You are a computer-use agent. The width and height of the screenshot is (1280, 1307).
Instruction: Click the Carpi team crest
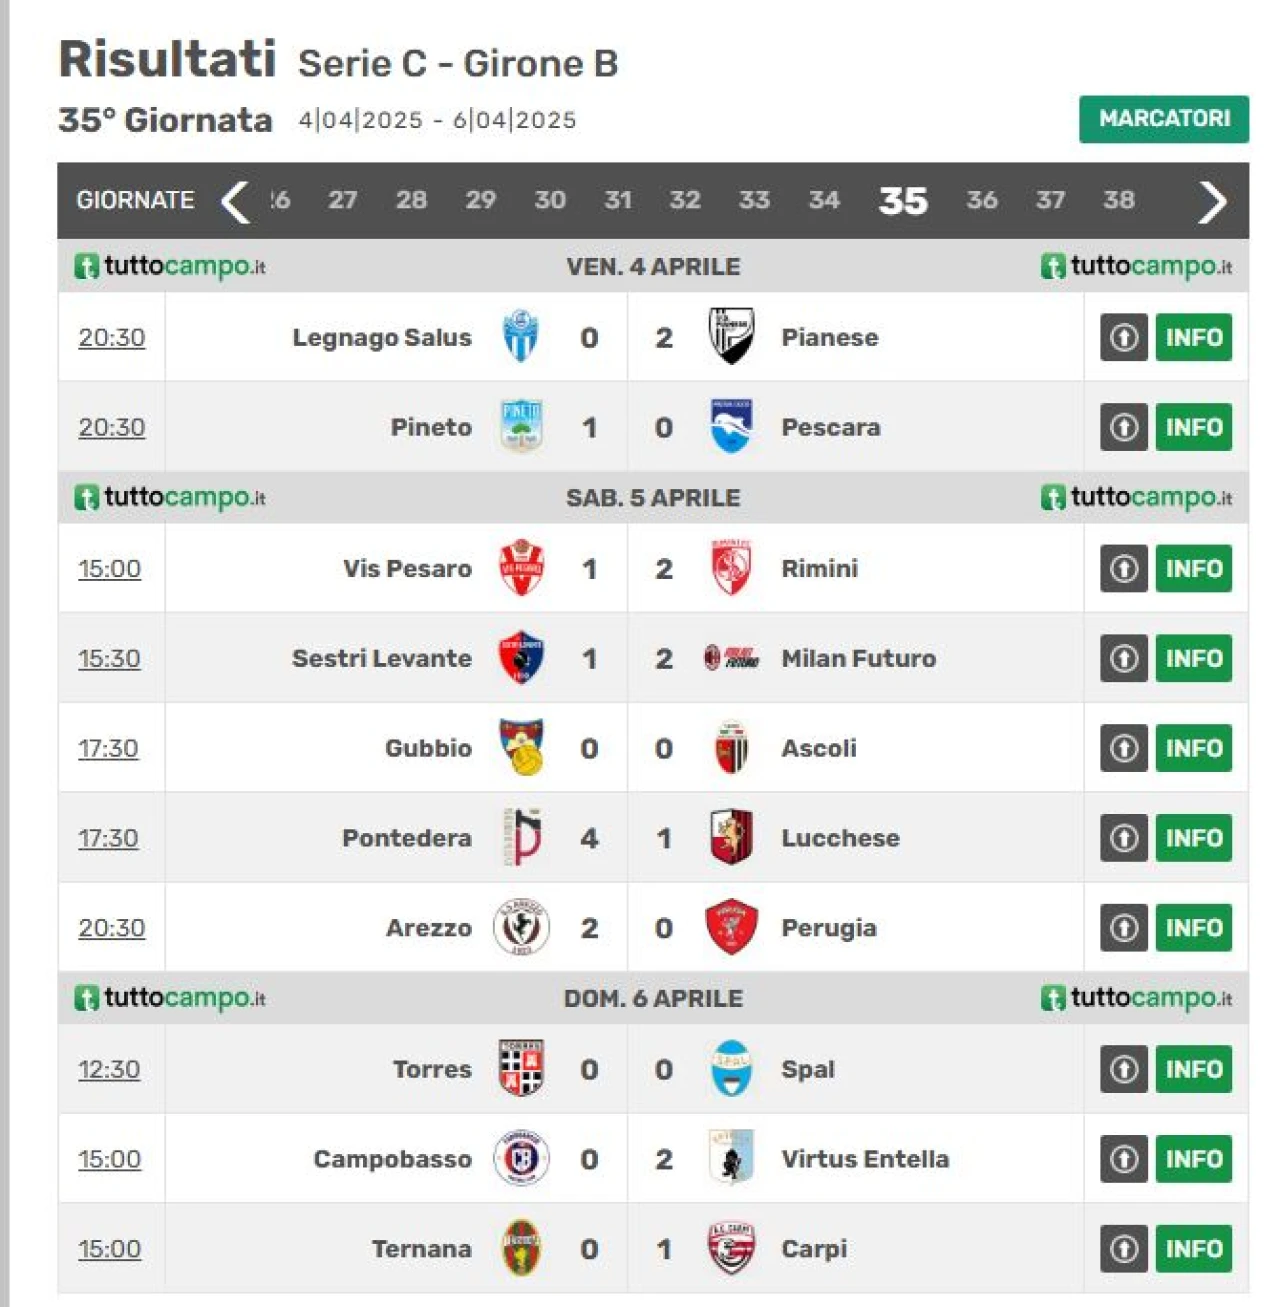[x=731, y=1248]
